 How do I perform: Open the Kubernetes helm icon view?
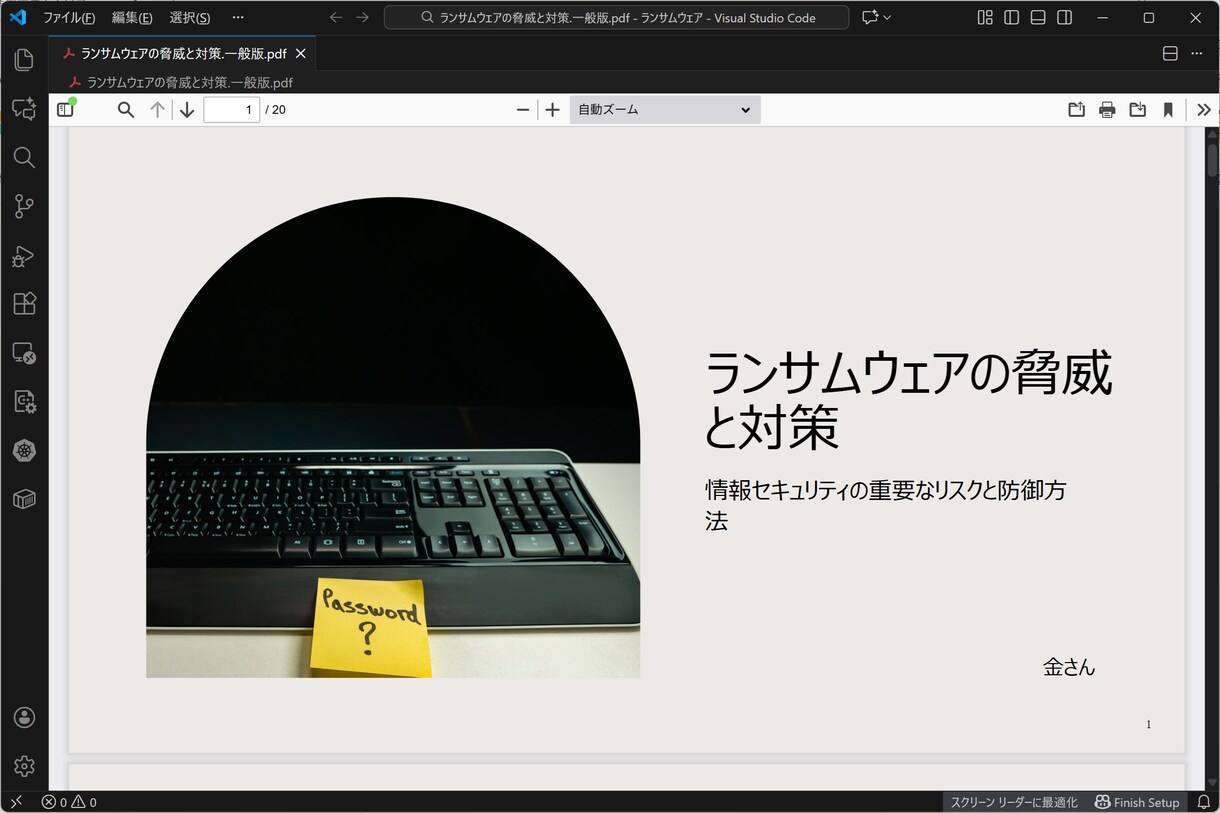[24, 451]
